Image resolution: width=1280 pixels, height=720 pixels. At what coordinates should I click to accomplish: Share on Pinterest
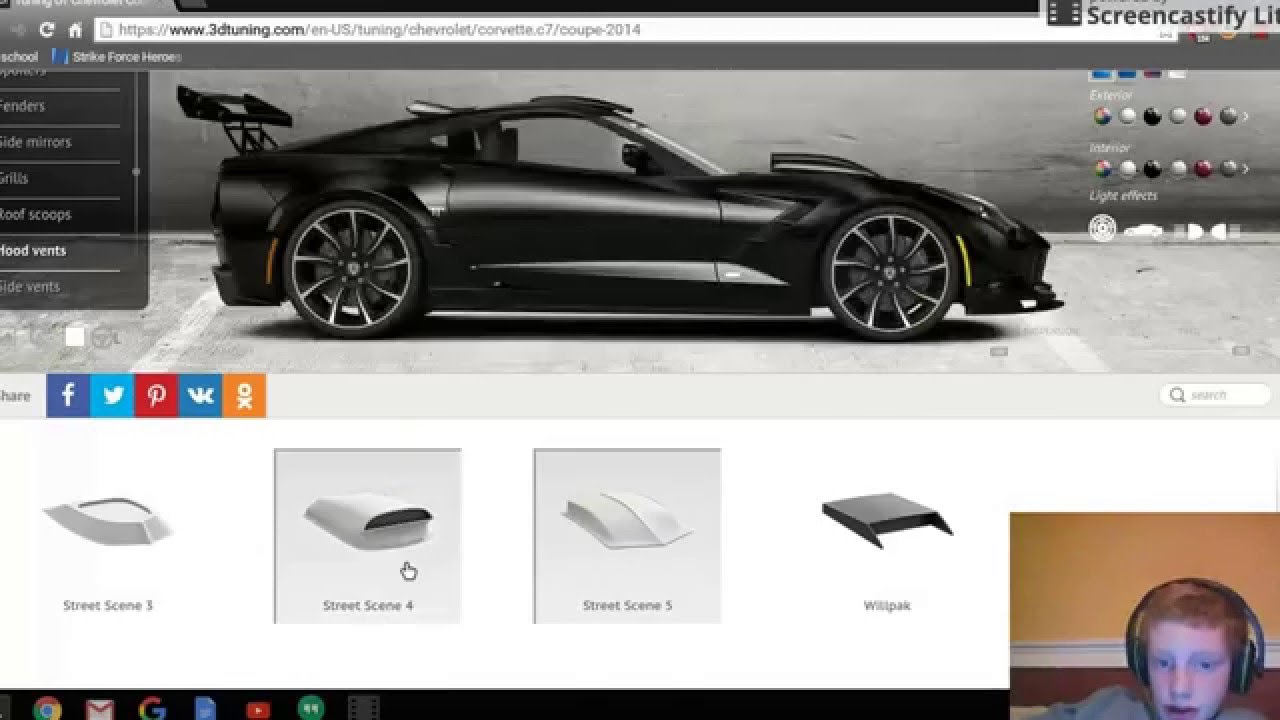coord(156,395)
